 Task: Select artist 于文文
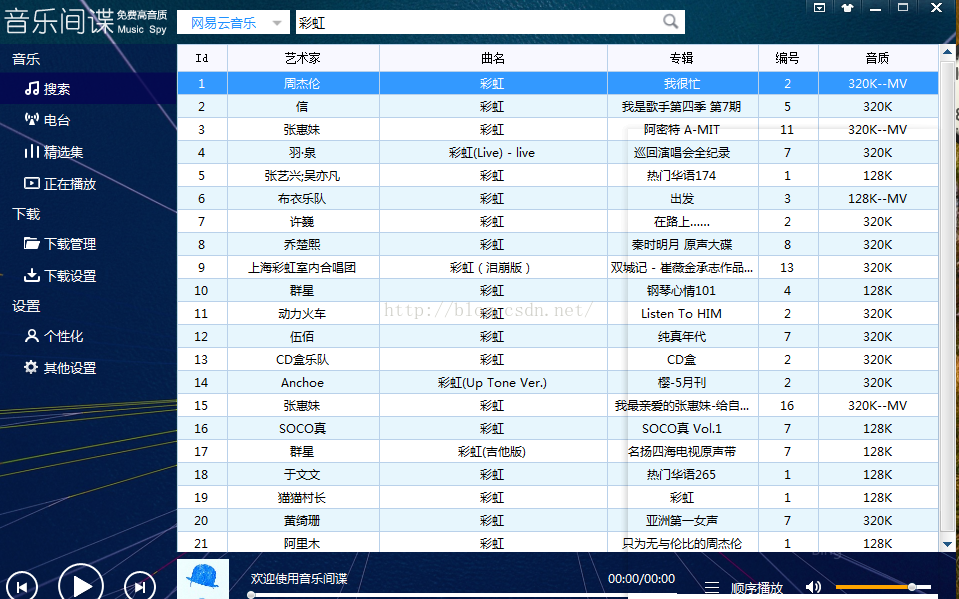[x=303, y=475]
